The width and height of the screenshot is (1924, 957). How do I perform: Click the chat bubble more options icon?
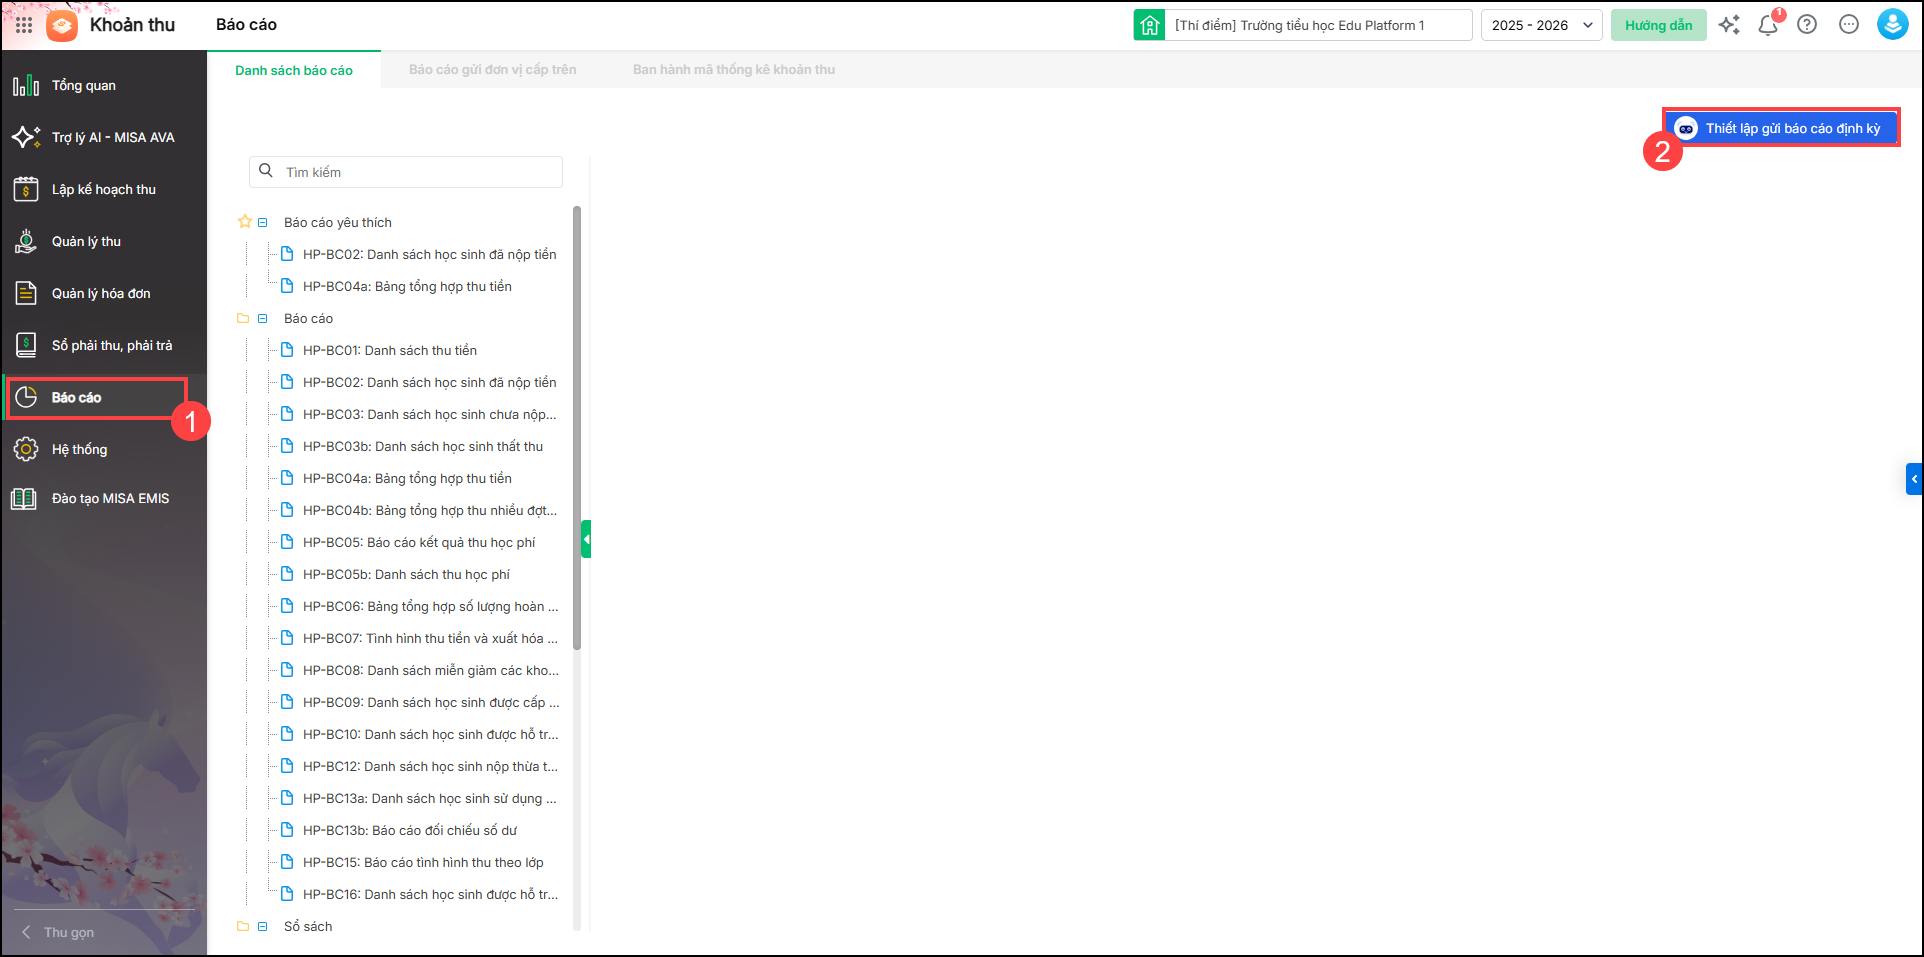1849,25
